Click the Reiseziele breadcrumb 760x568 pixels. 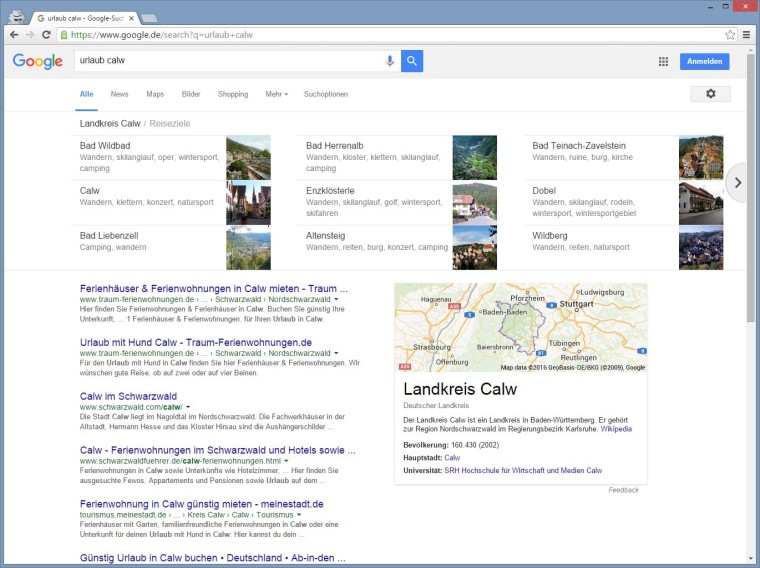click(x=170, y=124)
